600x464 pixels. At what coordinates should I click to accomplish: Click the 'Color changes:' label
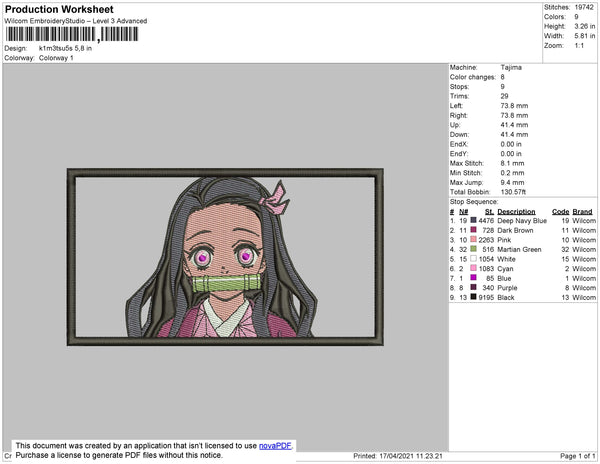click(x=473, y=77)
